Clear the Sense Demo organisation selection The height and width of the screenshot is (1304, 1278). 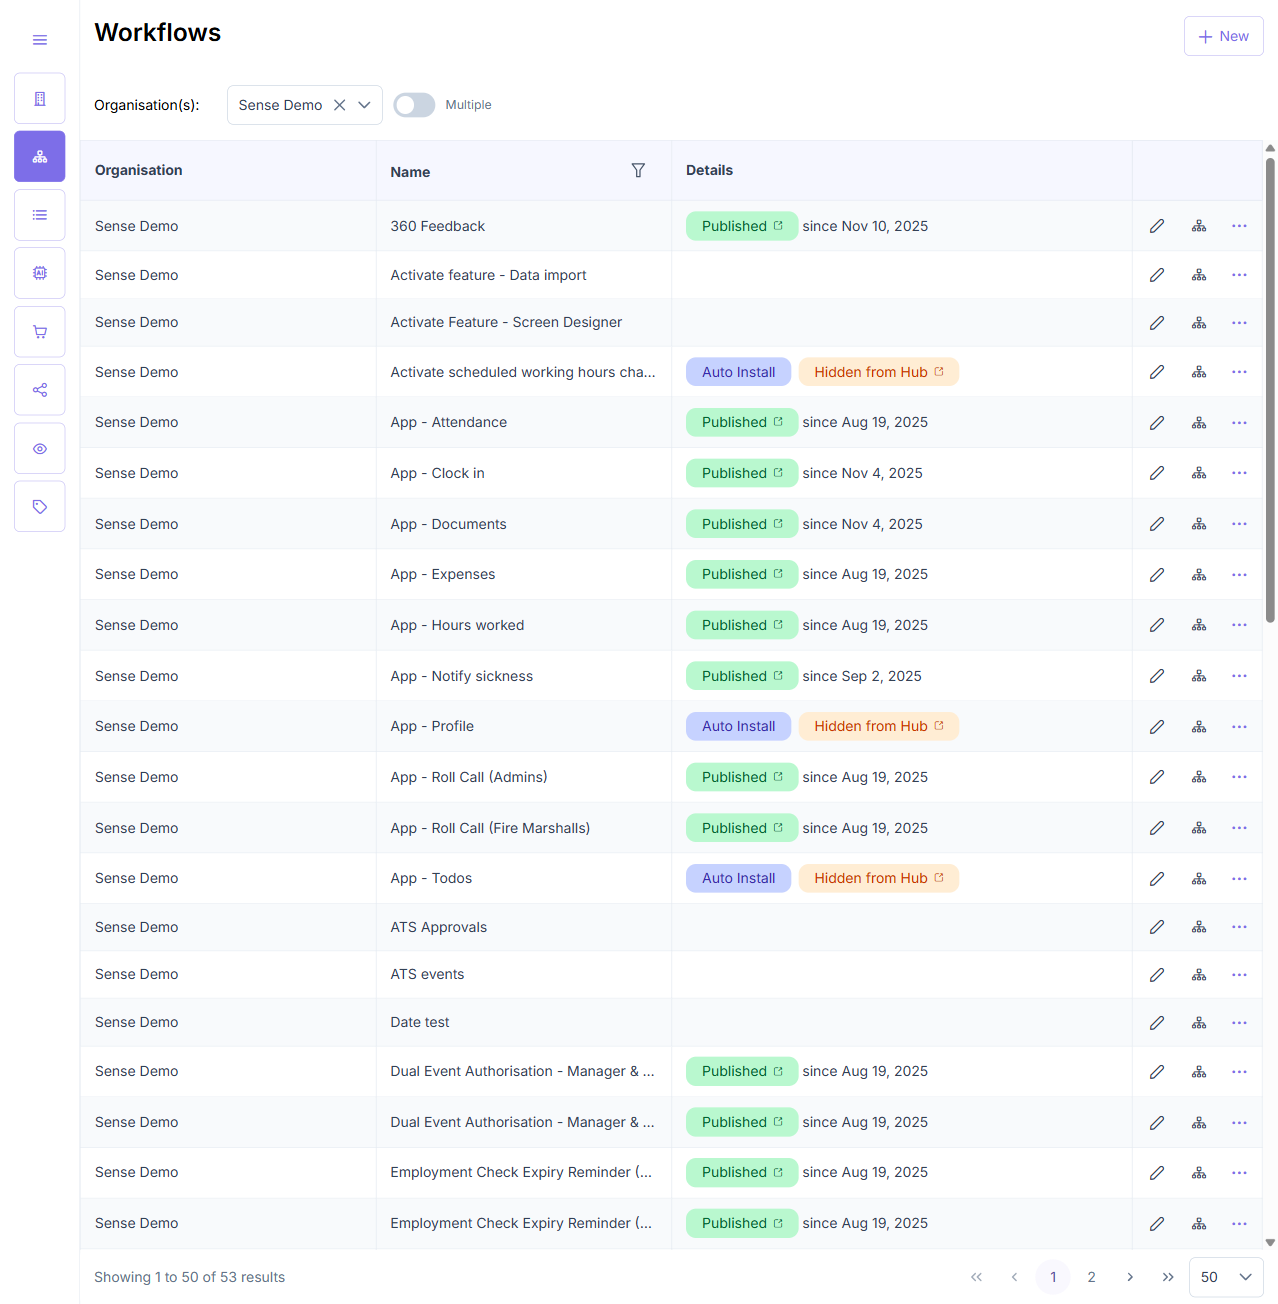pos(340,105)
